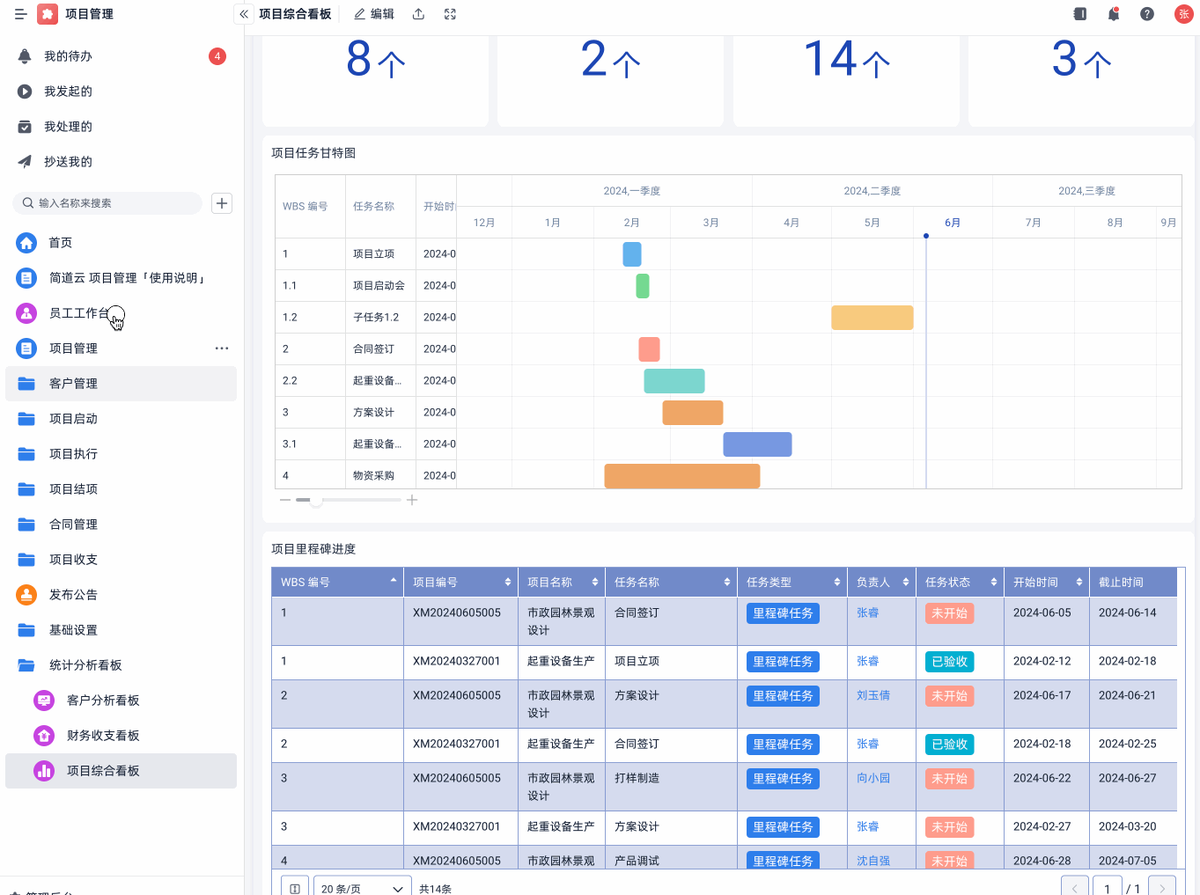Collapse the sidebar with double-chevron icon
1200x895 pixels.
243,14
